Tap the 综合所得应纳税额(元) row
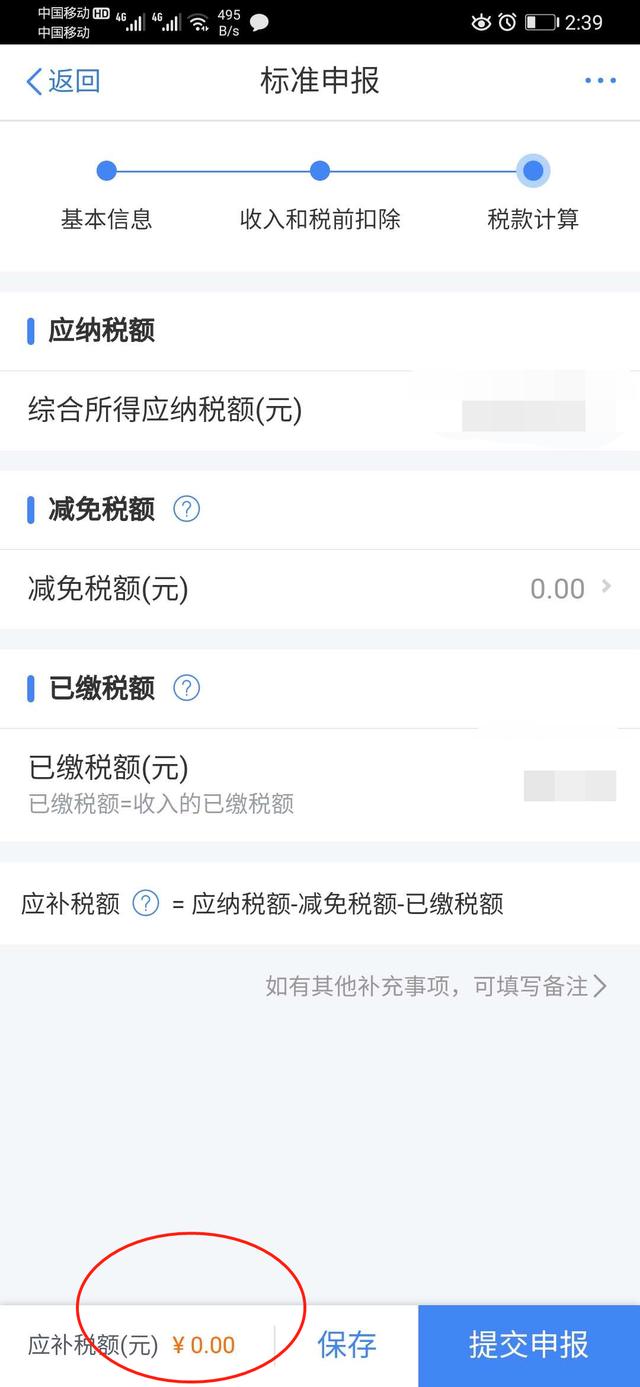Image resolution: width=640 pixels, height=1387 pixels. tap(320, 410)
